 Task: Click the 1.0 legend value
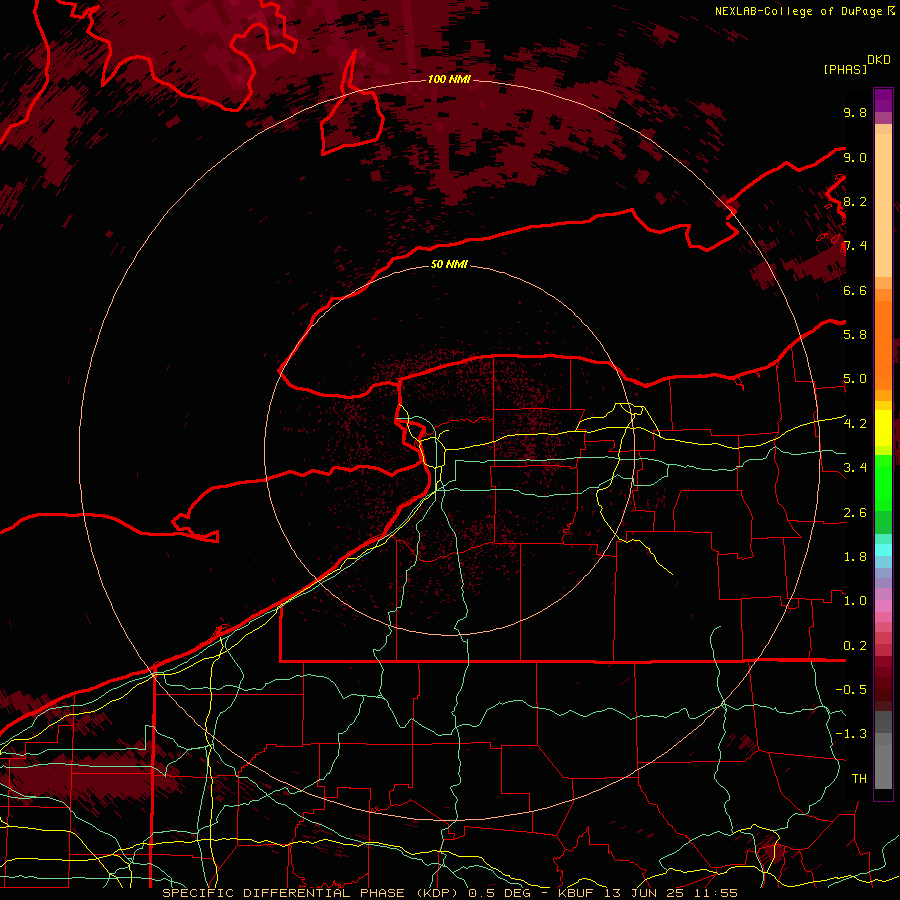(855, 601)
